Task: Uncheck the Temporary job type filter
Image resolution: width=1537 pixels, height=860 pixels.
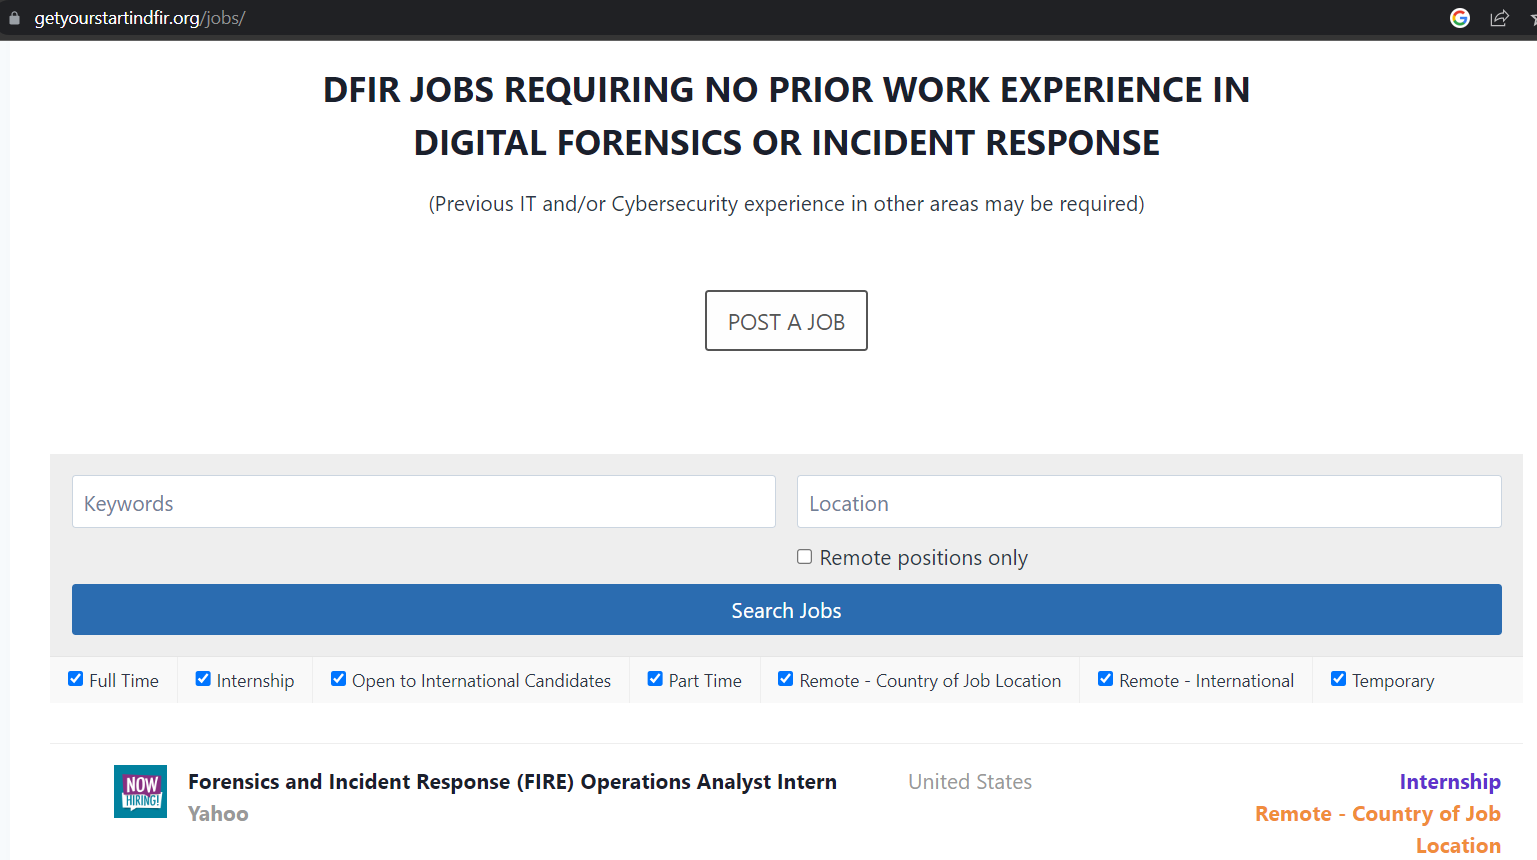Action: 1338,678
